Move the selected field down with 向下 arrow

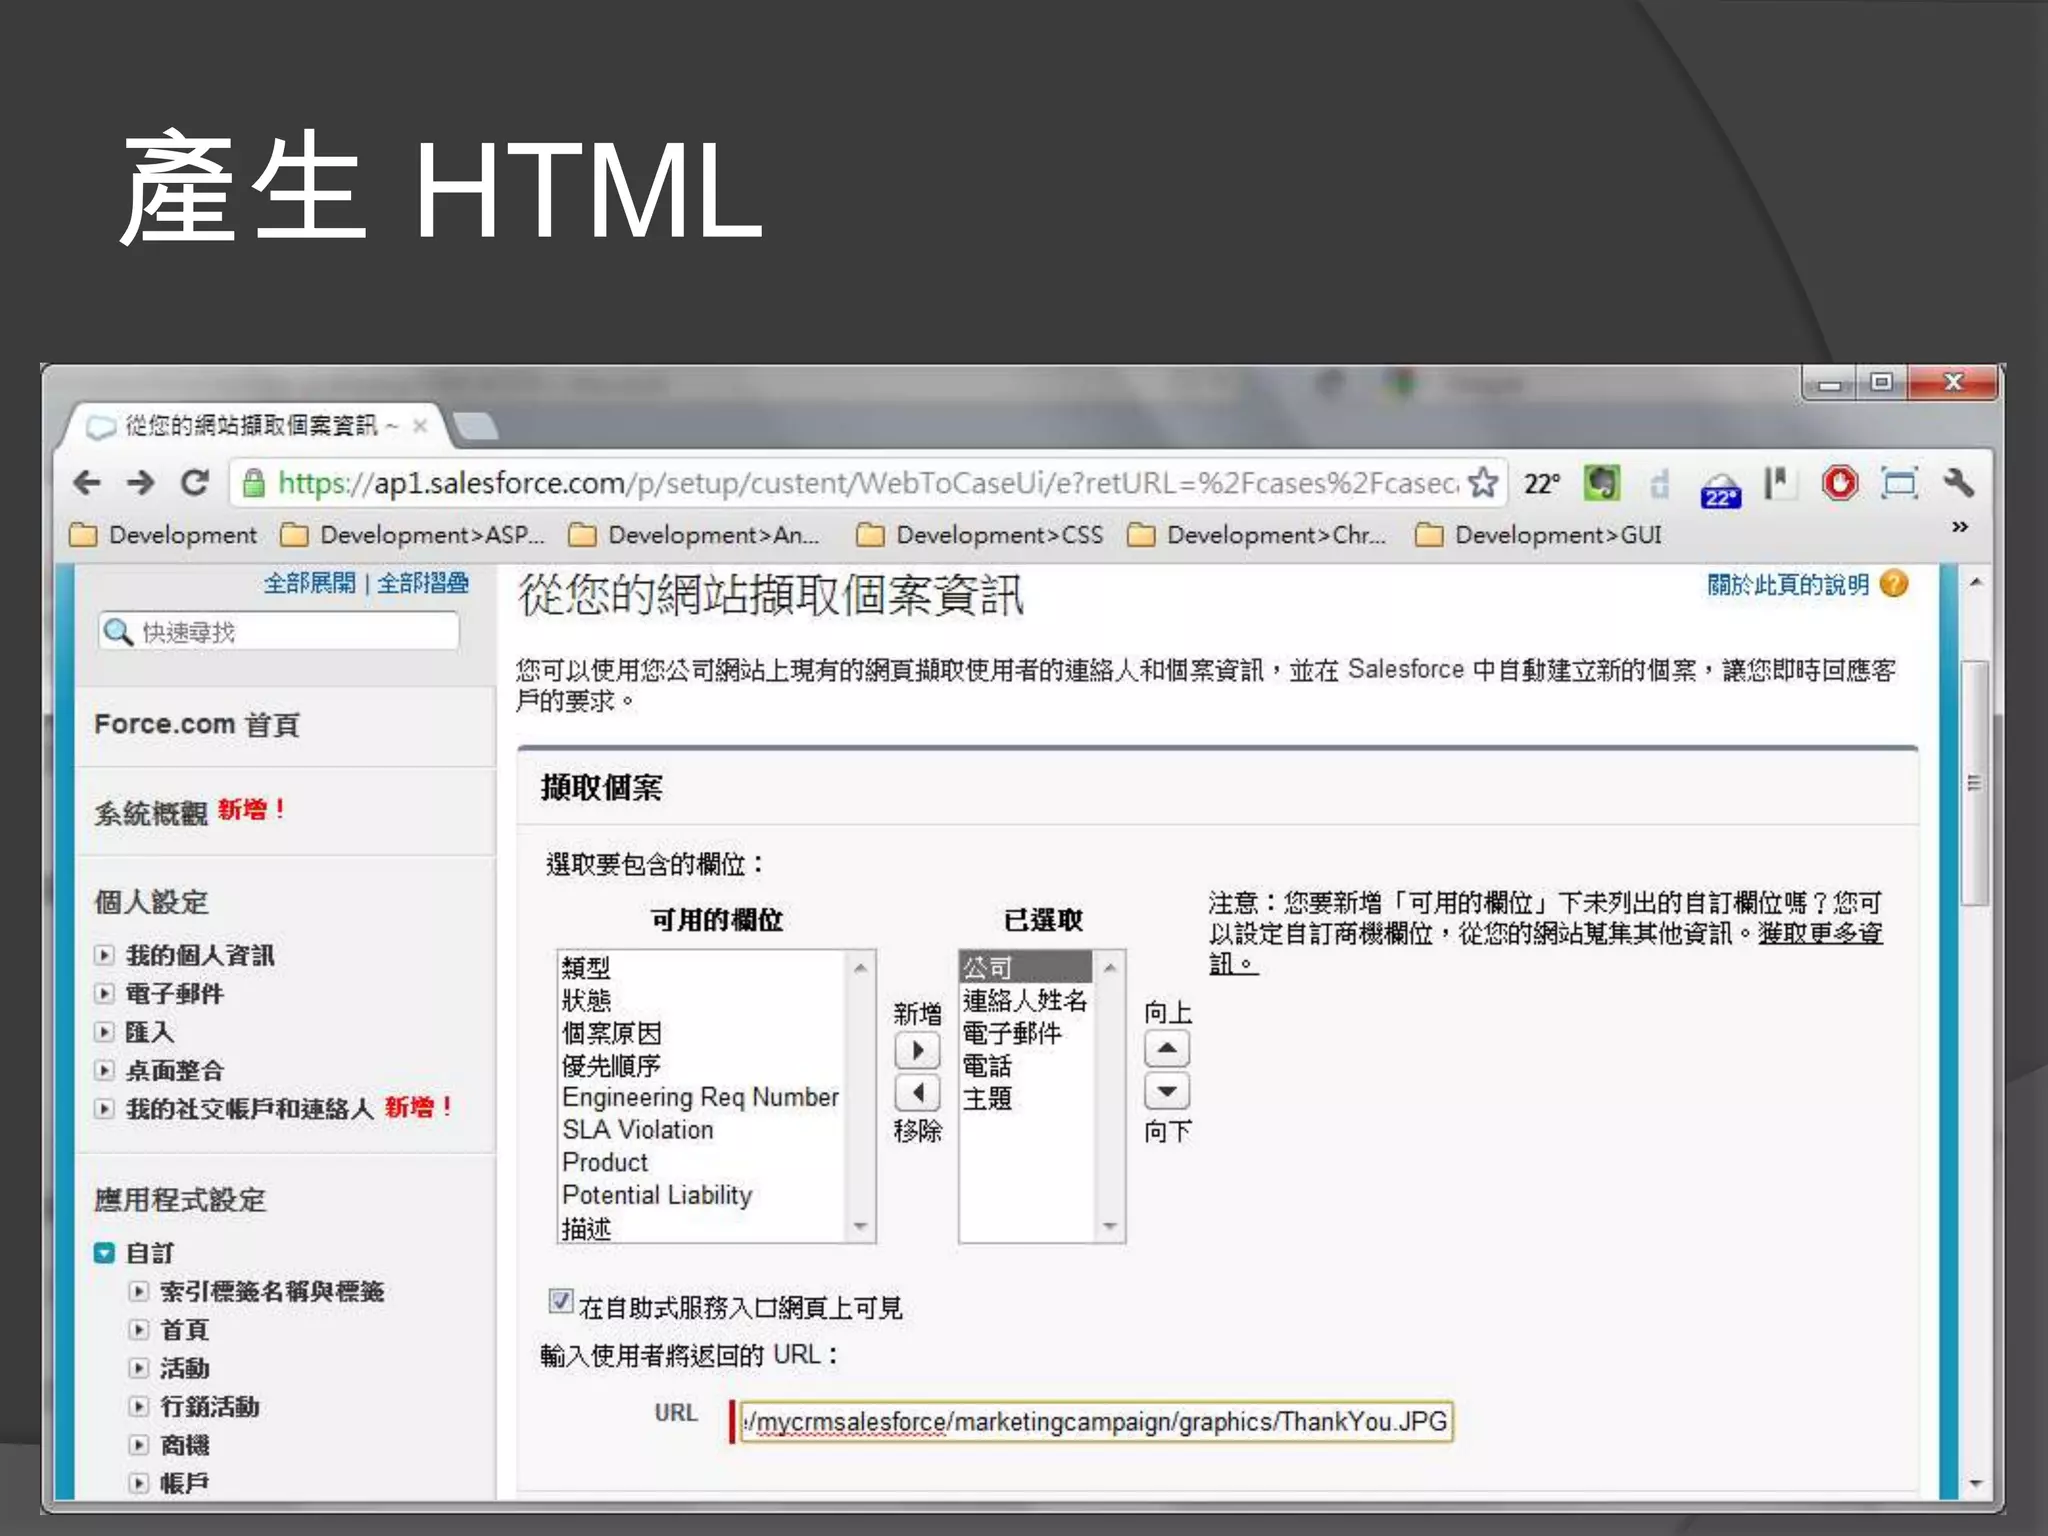tap(1167, 1091)
